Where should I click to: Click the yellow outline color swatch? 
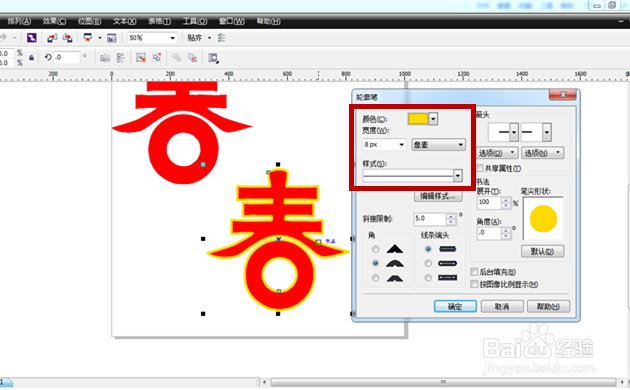pos(418,119)
